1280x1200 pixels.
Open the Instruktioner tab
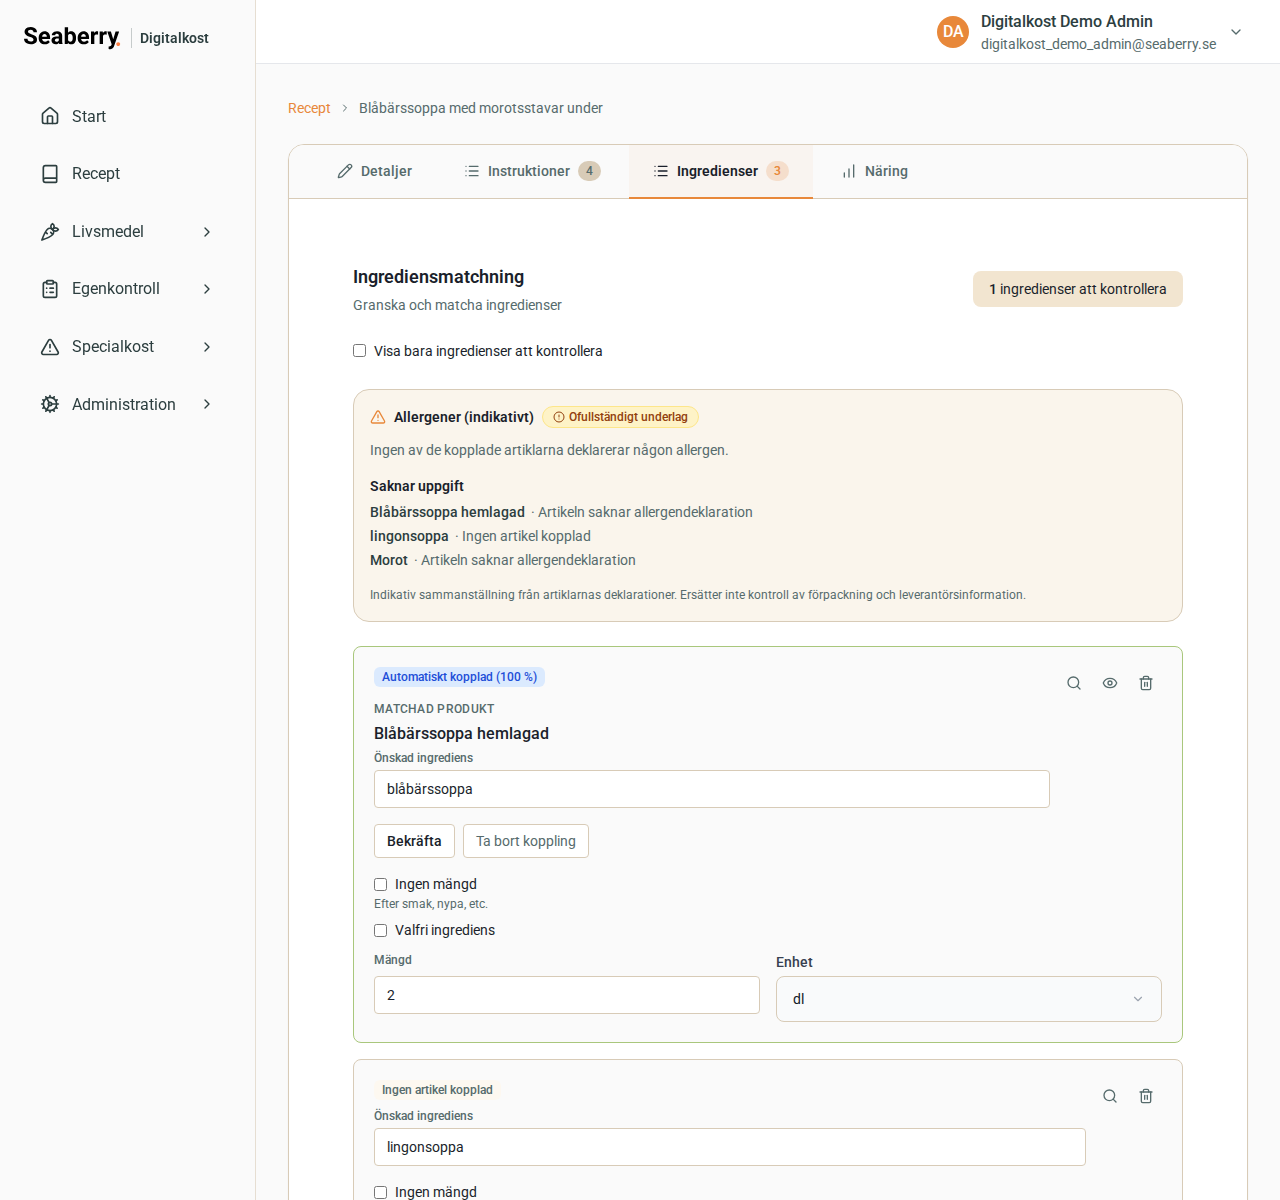pos(532,171)
